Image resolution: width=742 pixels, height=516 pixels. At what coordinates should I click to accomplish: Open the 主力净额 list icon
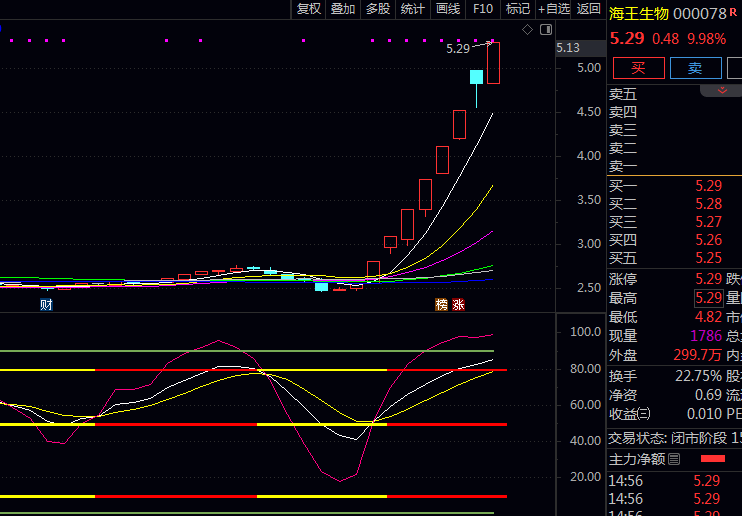pyautogui.click(x=674, y=459)
